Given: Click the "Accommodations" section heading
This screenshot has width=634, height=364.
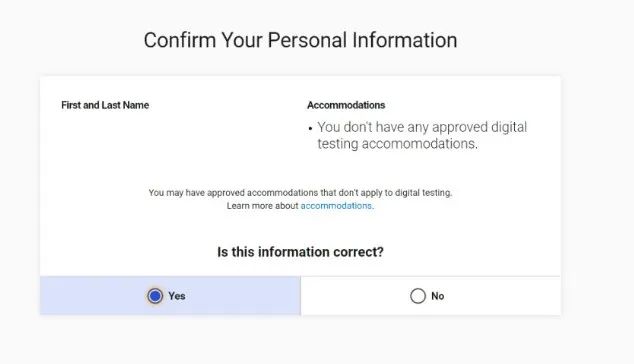Looking at the screenshot, I should coord(346,105).
